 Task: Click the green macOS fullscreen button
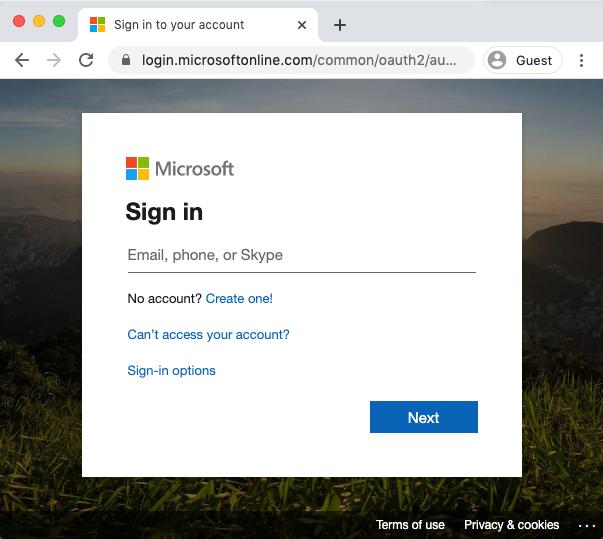coord(59,21)
